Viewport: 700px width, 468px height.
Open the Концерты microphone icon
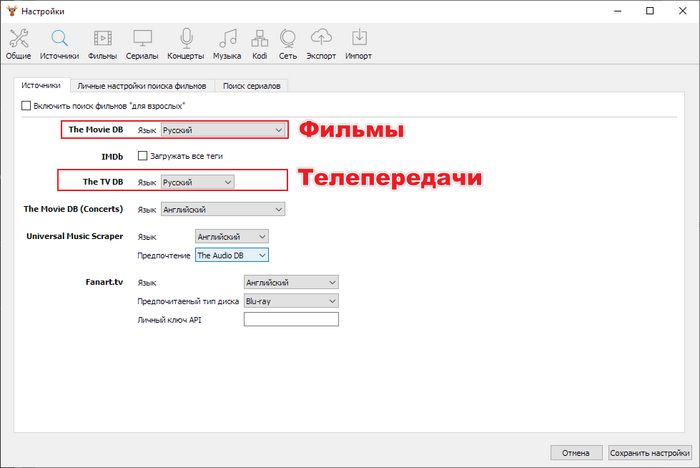click(x=186, y=42)
